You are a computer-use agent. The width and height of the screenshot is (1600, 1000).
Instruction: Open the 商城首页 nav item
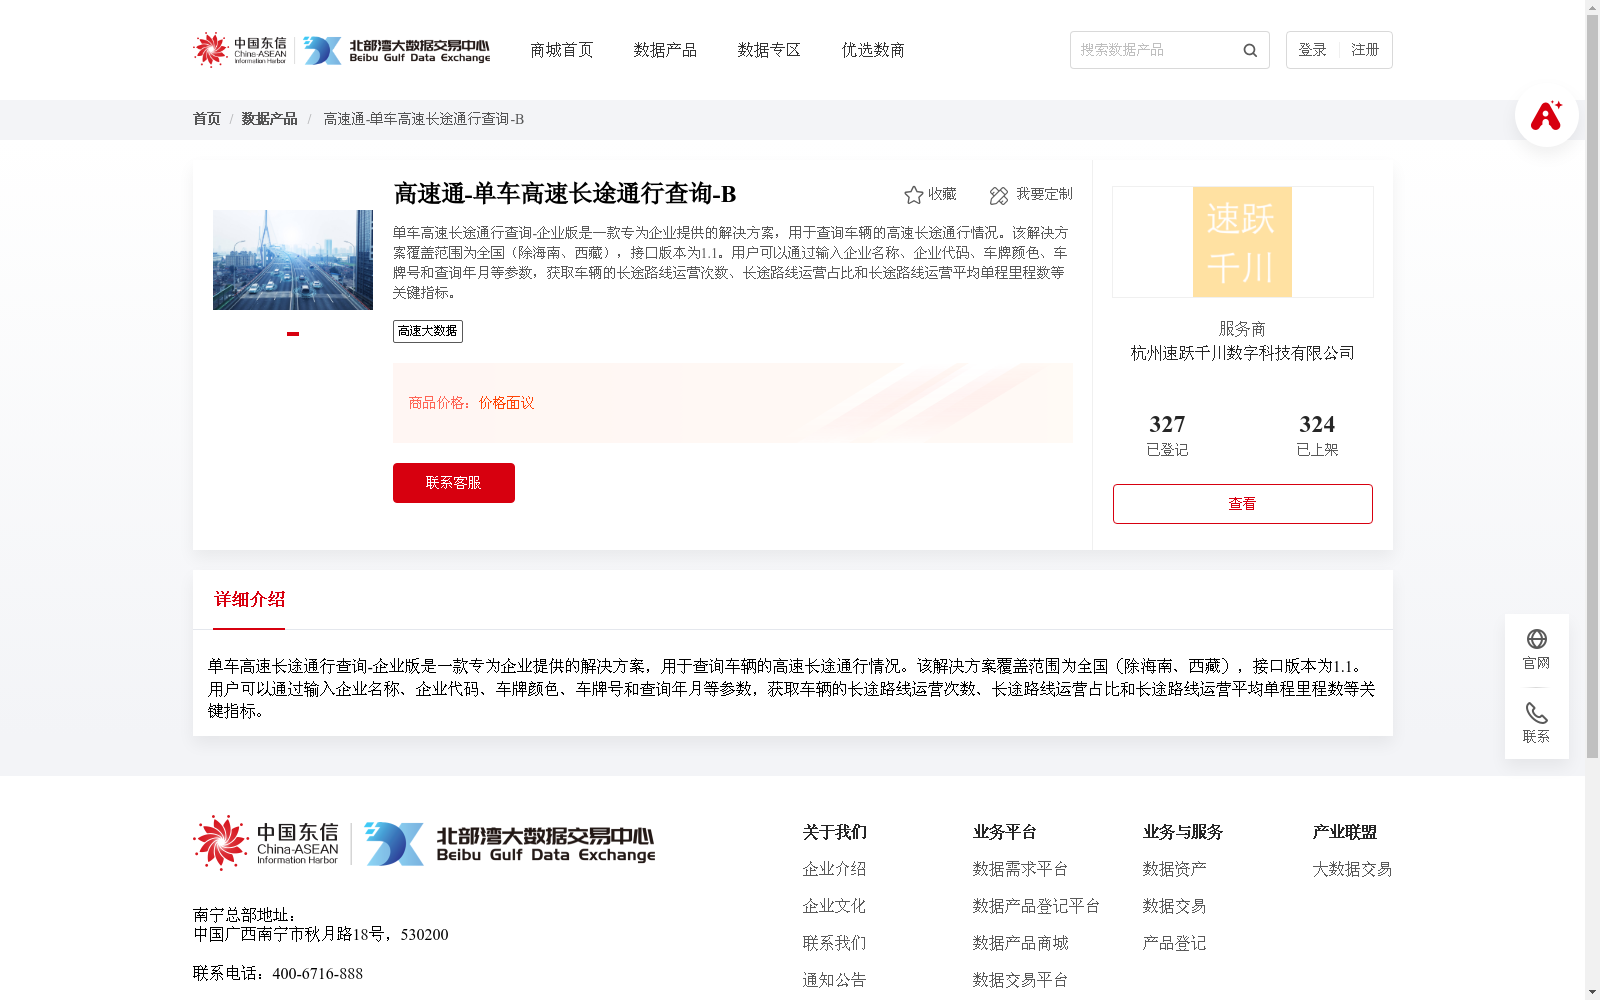[562, 50]
